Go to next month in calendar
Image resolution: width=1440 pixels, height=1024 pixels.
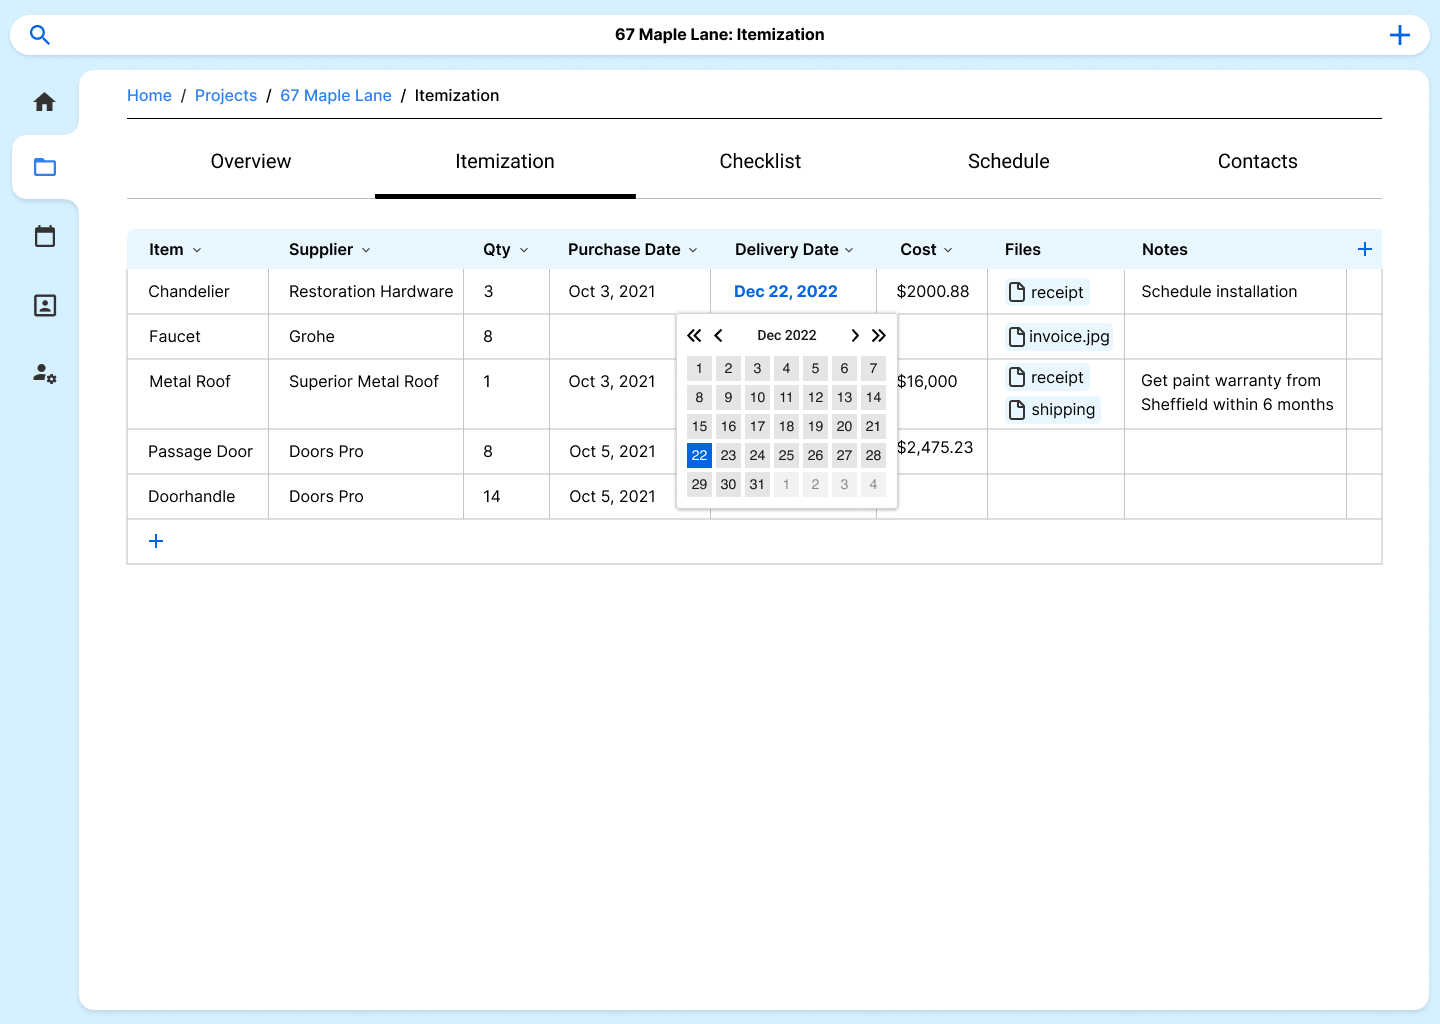tap(854, 336)
